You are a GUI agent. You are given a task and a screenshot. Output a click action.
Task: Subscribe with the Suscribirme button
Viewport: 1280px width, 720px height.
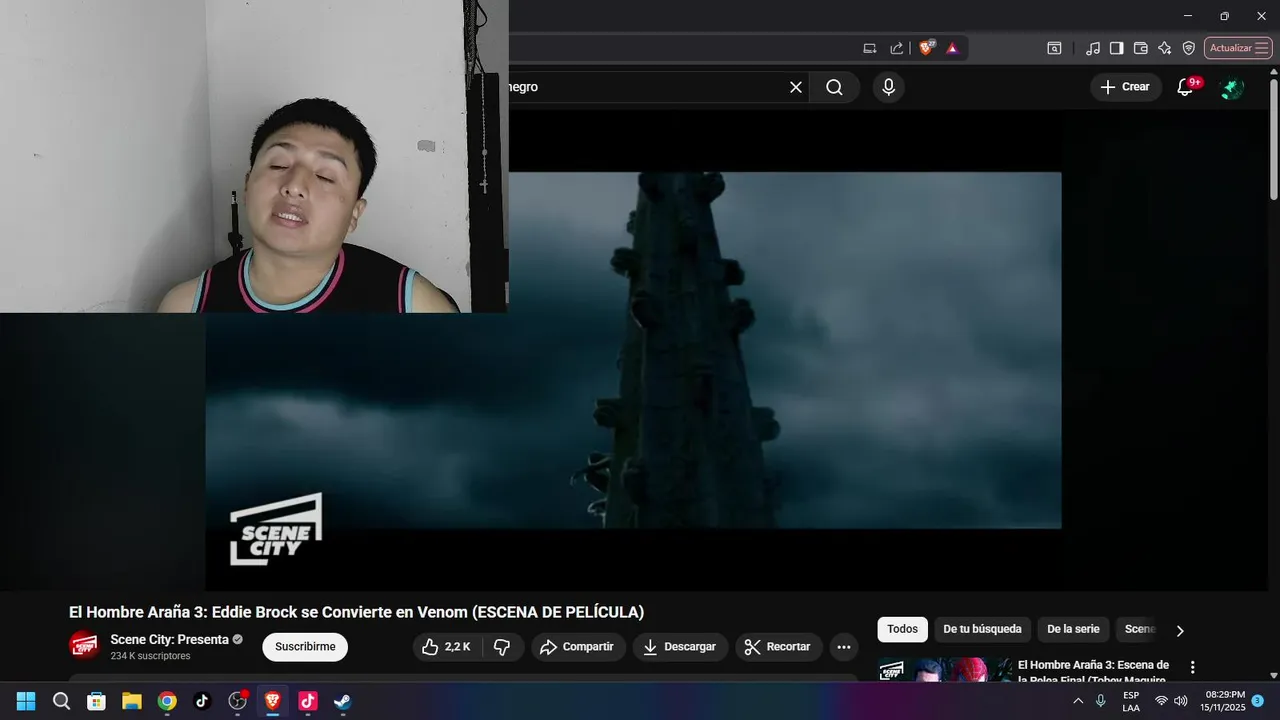305,647
